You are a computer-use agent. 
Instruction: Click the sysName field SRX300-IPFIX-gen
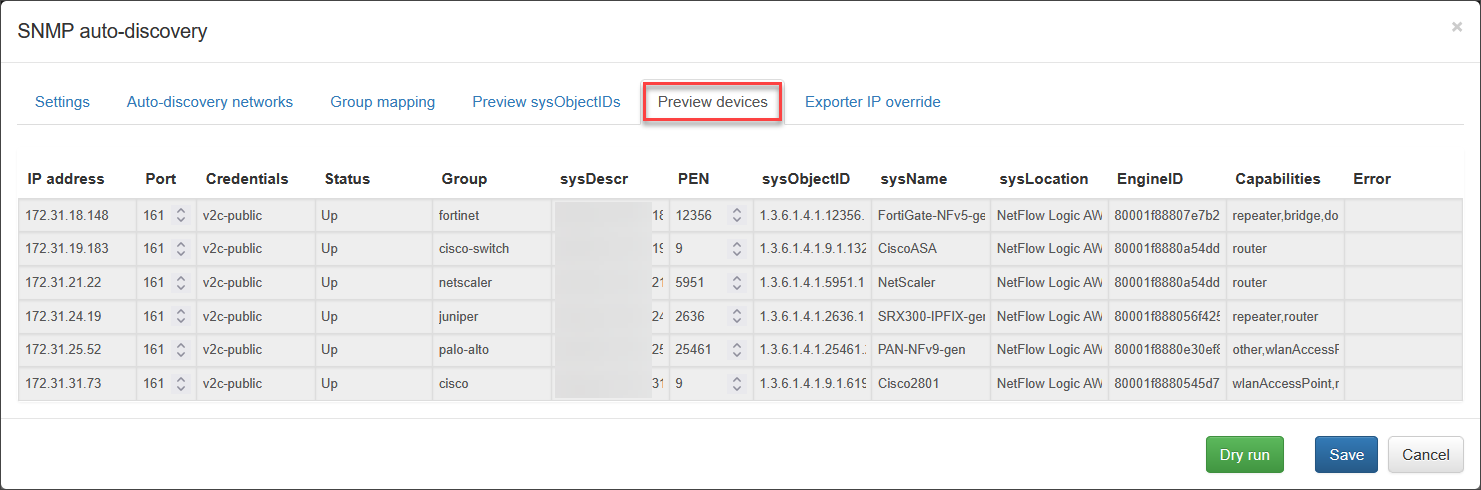pos(930,317)
